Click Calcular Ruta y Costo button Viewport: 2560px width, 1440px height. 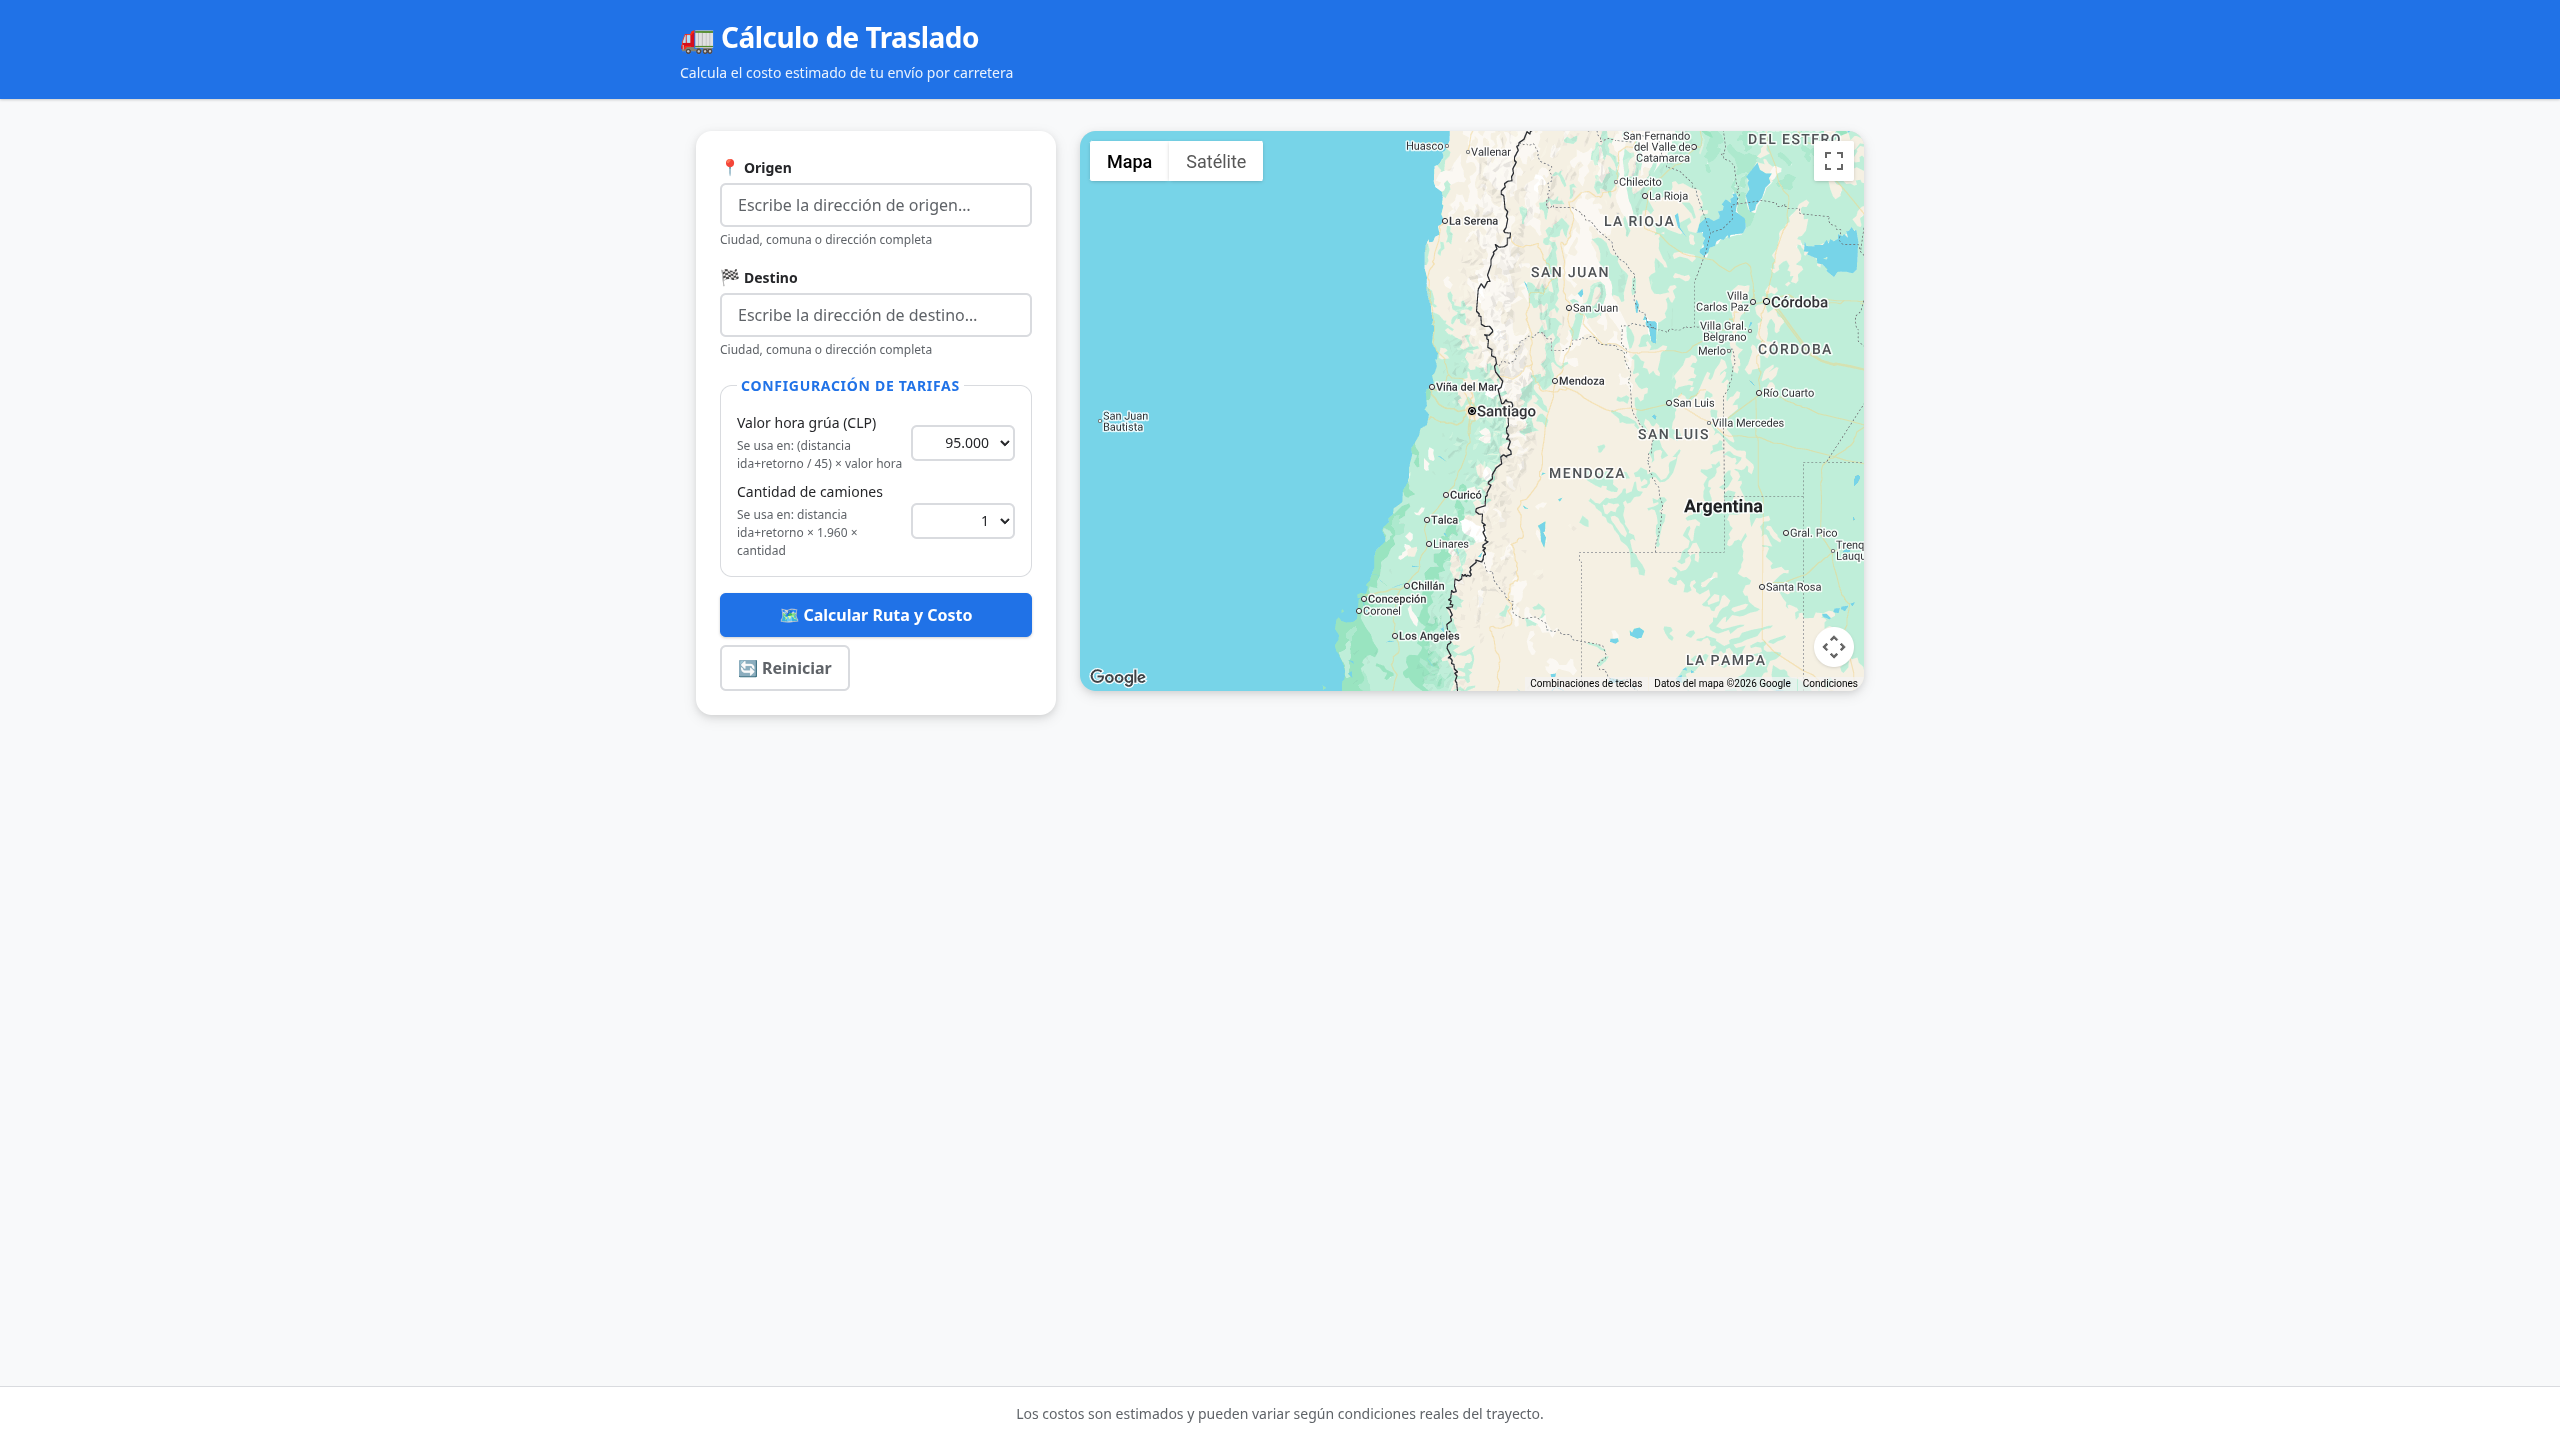point(876,615)
